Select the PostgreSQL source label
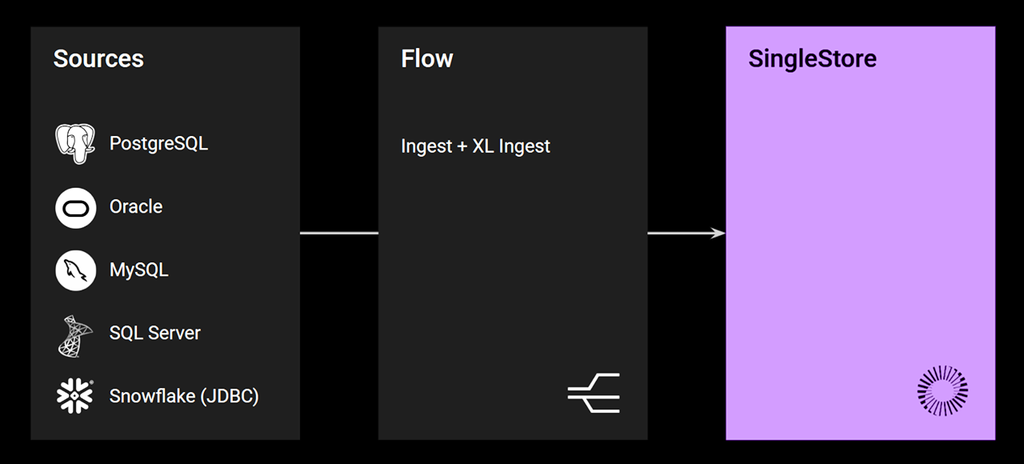Image resolution: width=1024 pixels, height=464 pixels. pos(159,144)
